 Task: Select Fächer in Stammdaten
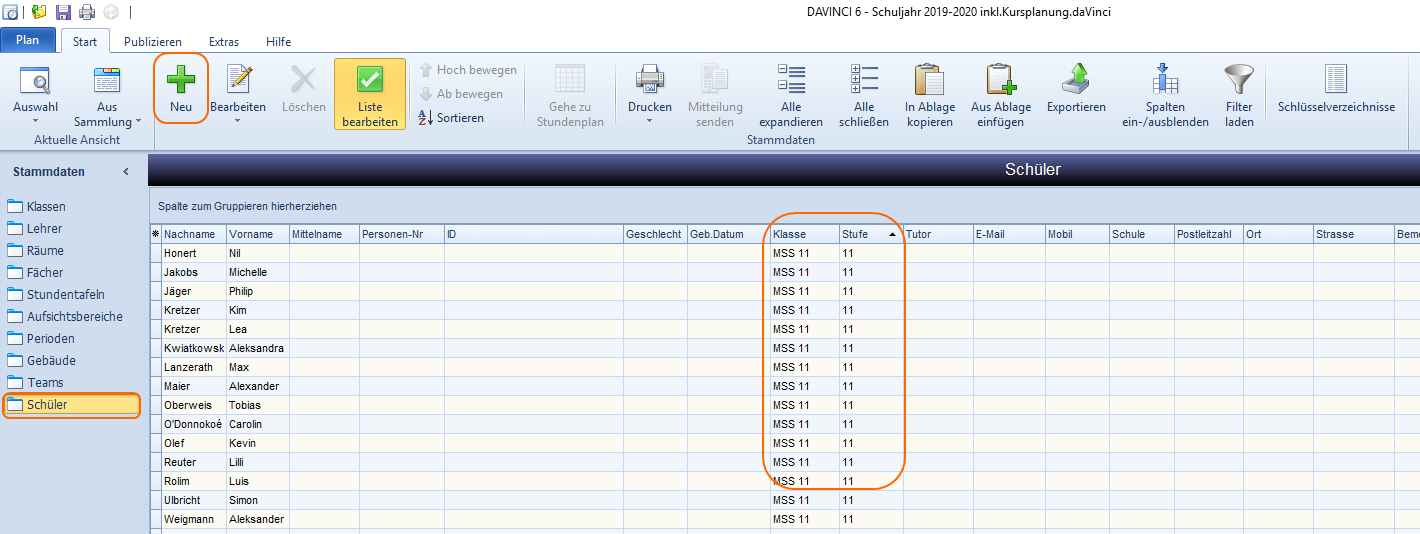point(45,273)
